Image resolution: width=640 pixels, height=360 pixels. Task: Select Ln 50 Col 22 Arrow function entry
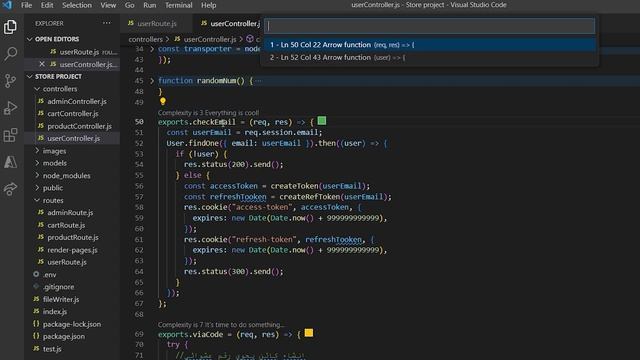(430, 45)
